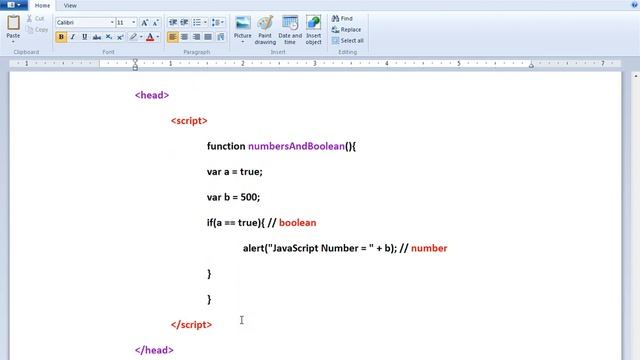This screenshot has height=360, width=640.
Task: Click the line 'var a = true;'
Action: (x=235, y=172)
